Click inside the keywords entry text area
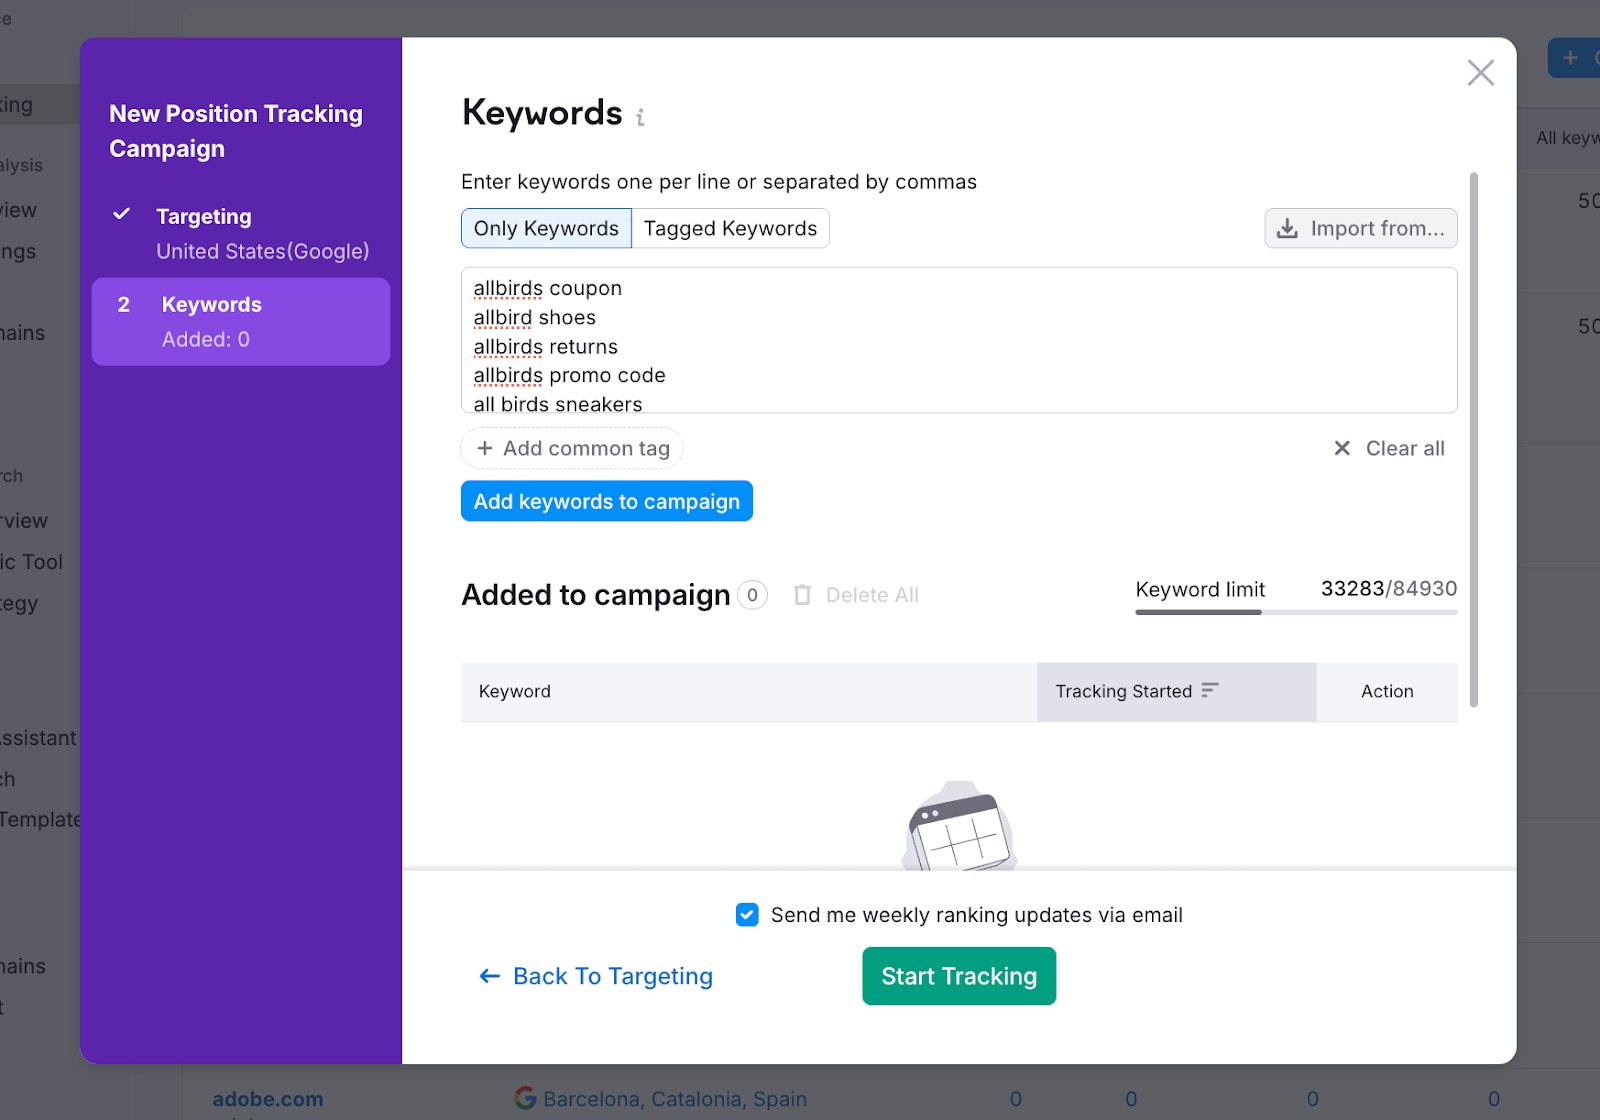The width and height of the screenshot is (1600, 1120). 958,340
